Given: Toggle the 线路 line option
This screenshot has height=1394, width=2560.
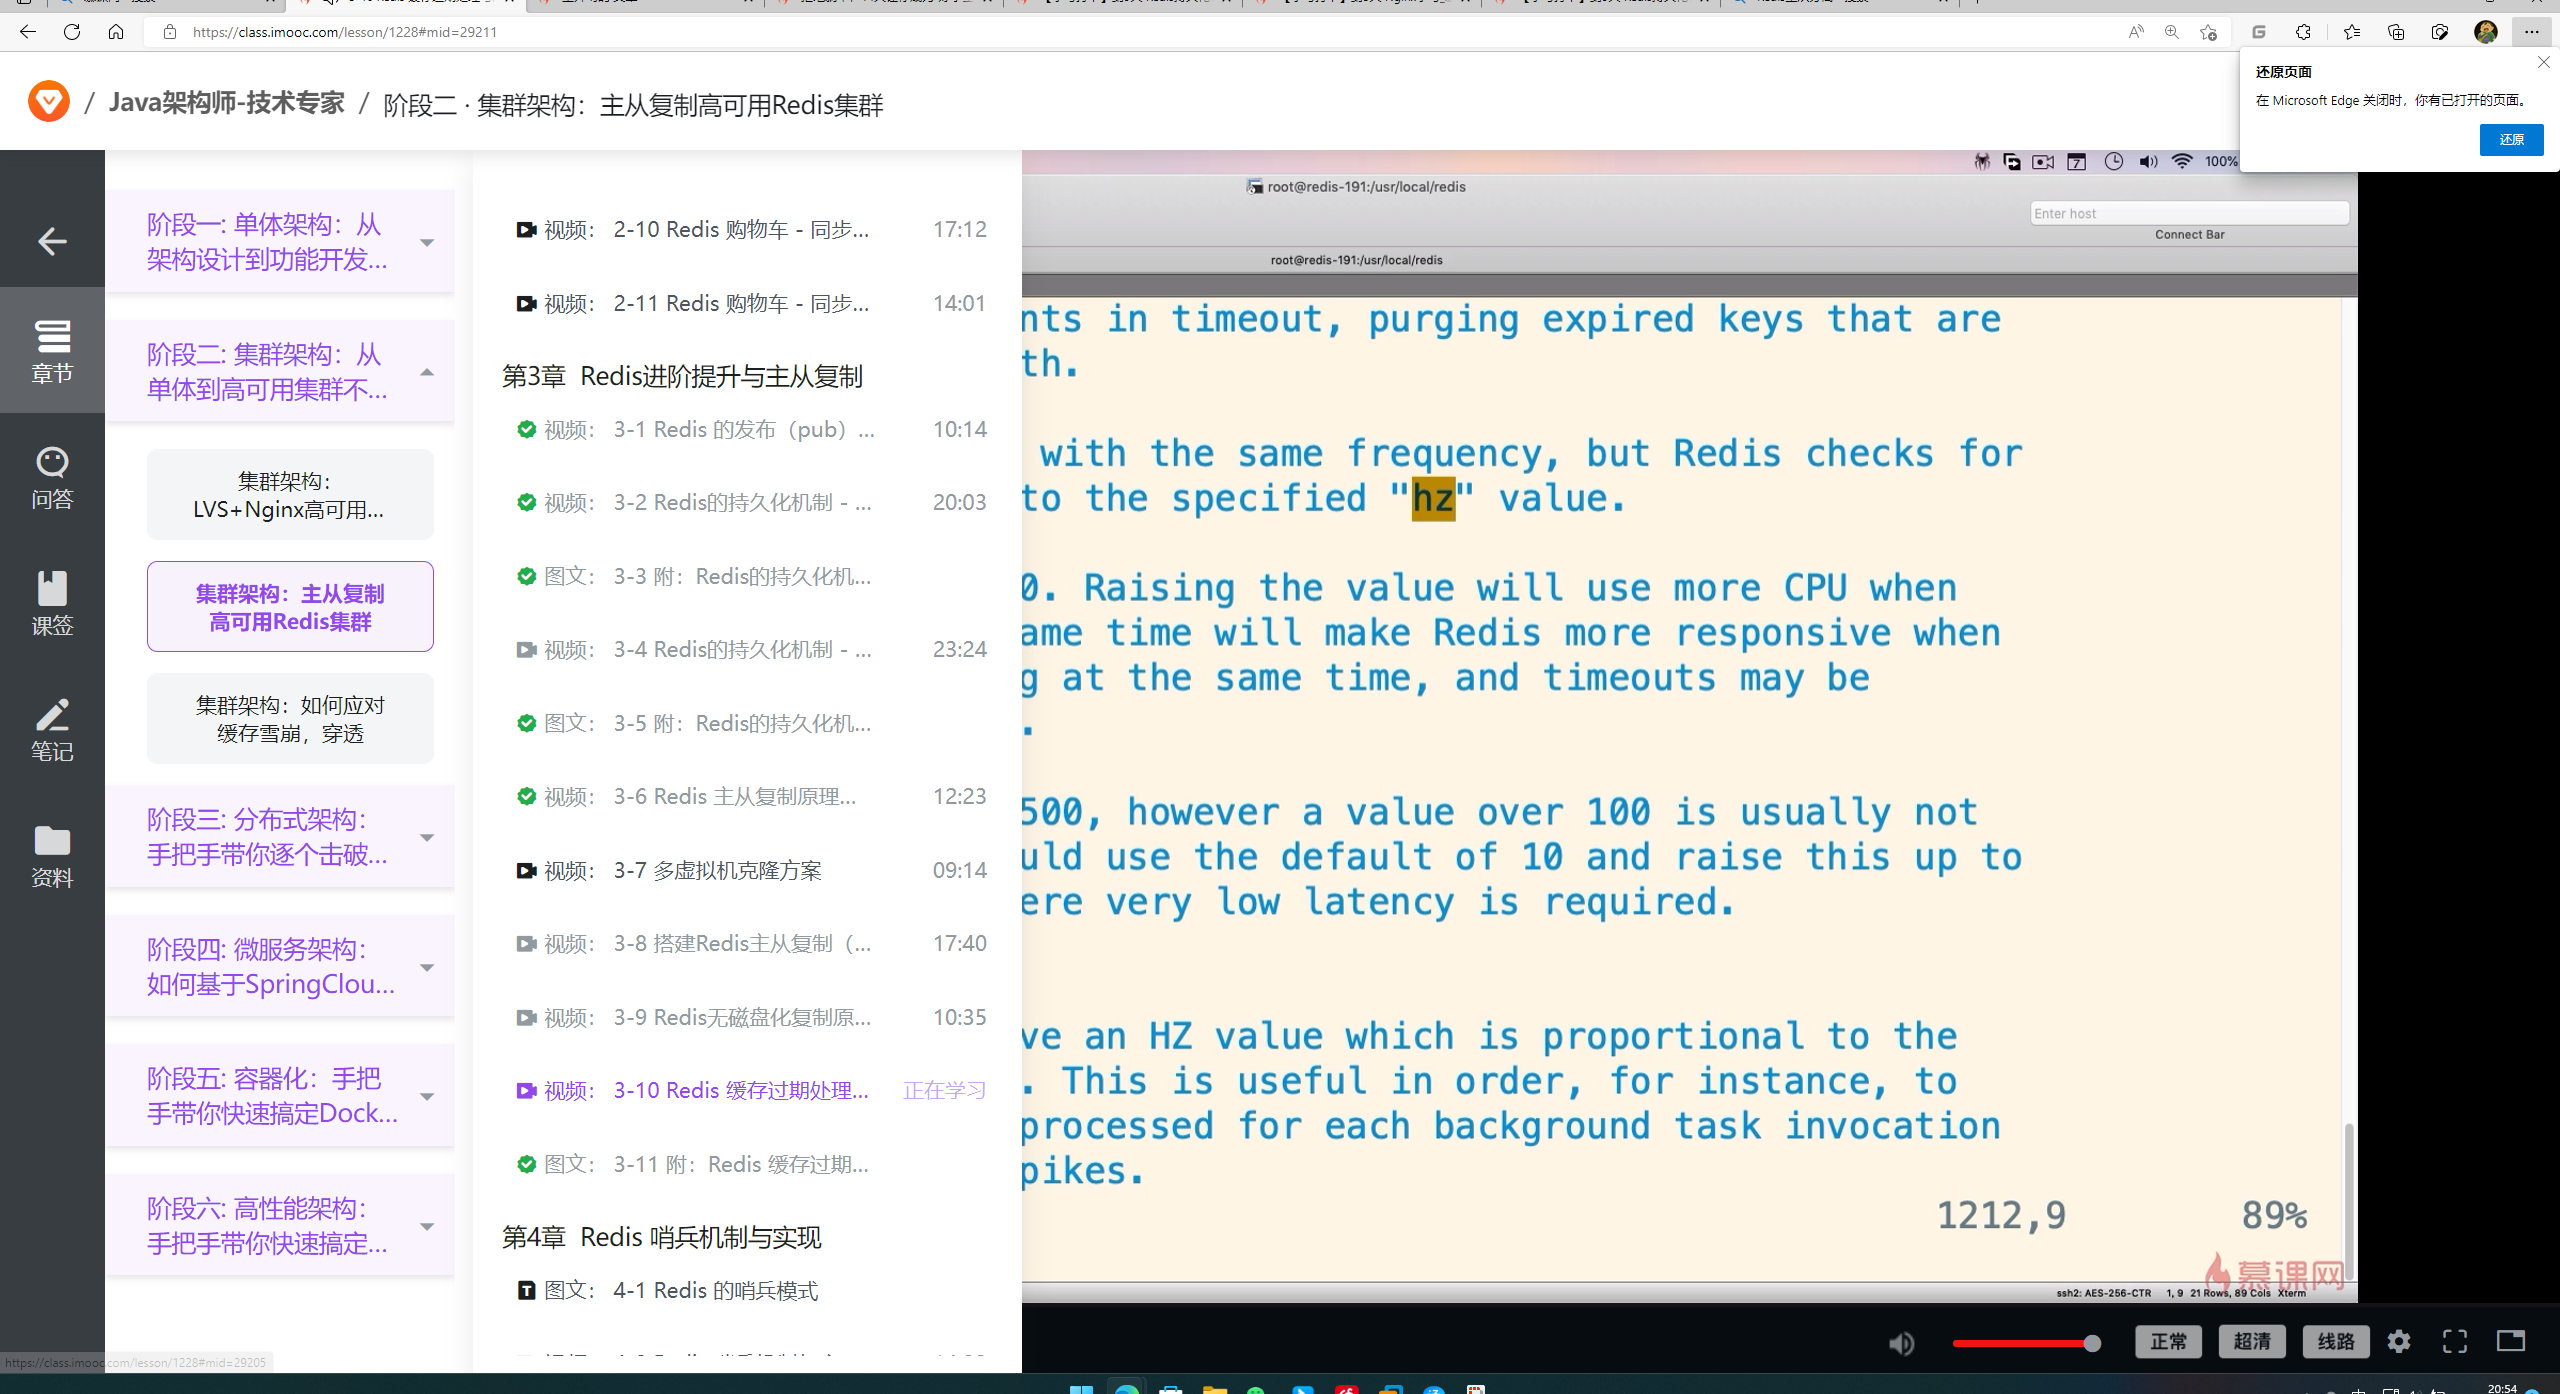Looking at the screenshot, I should [2336, 1342].
